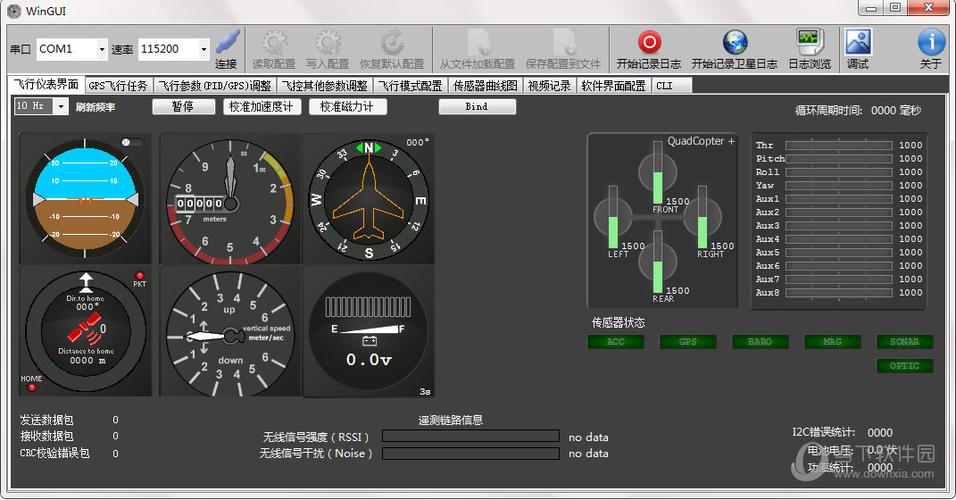
Task: Open the 日志浏览 log browser icon
Action: [810, 42]
